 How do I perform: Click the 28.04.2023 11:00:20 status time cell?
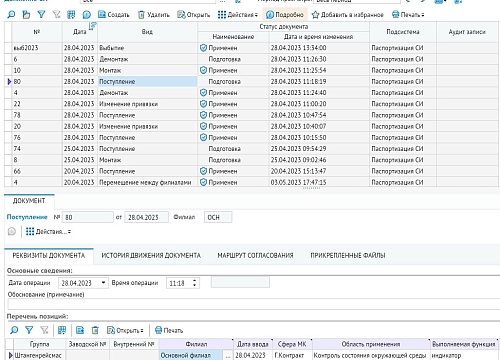click(x=319, y=104)
